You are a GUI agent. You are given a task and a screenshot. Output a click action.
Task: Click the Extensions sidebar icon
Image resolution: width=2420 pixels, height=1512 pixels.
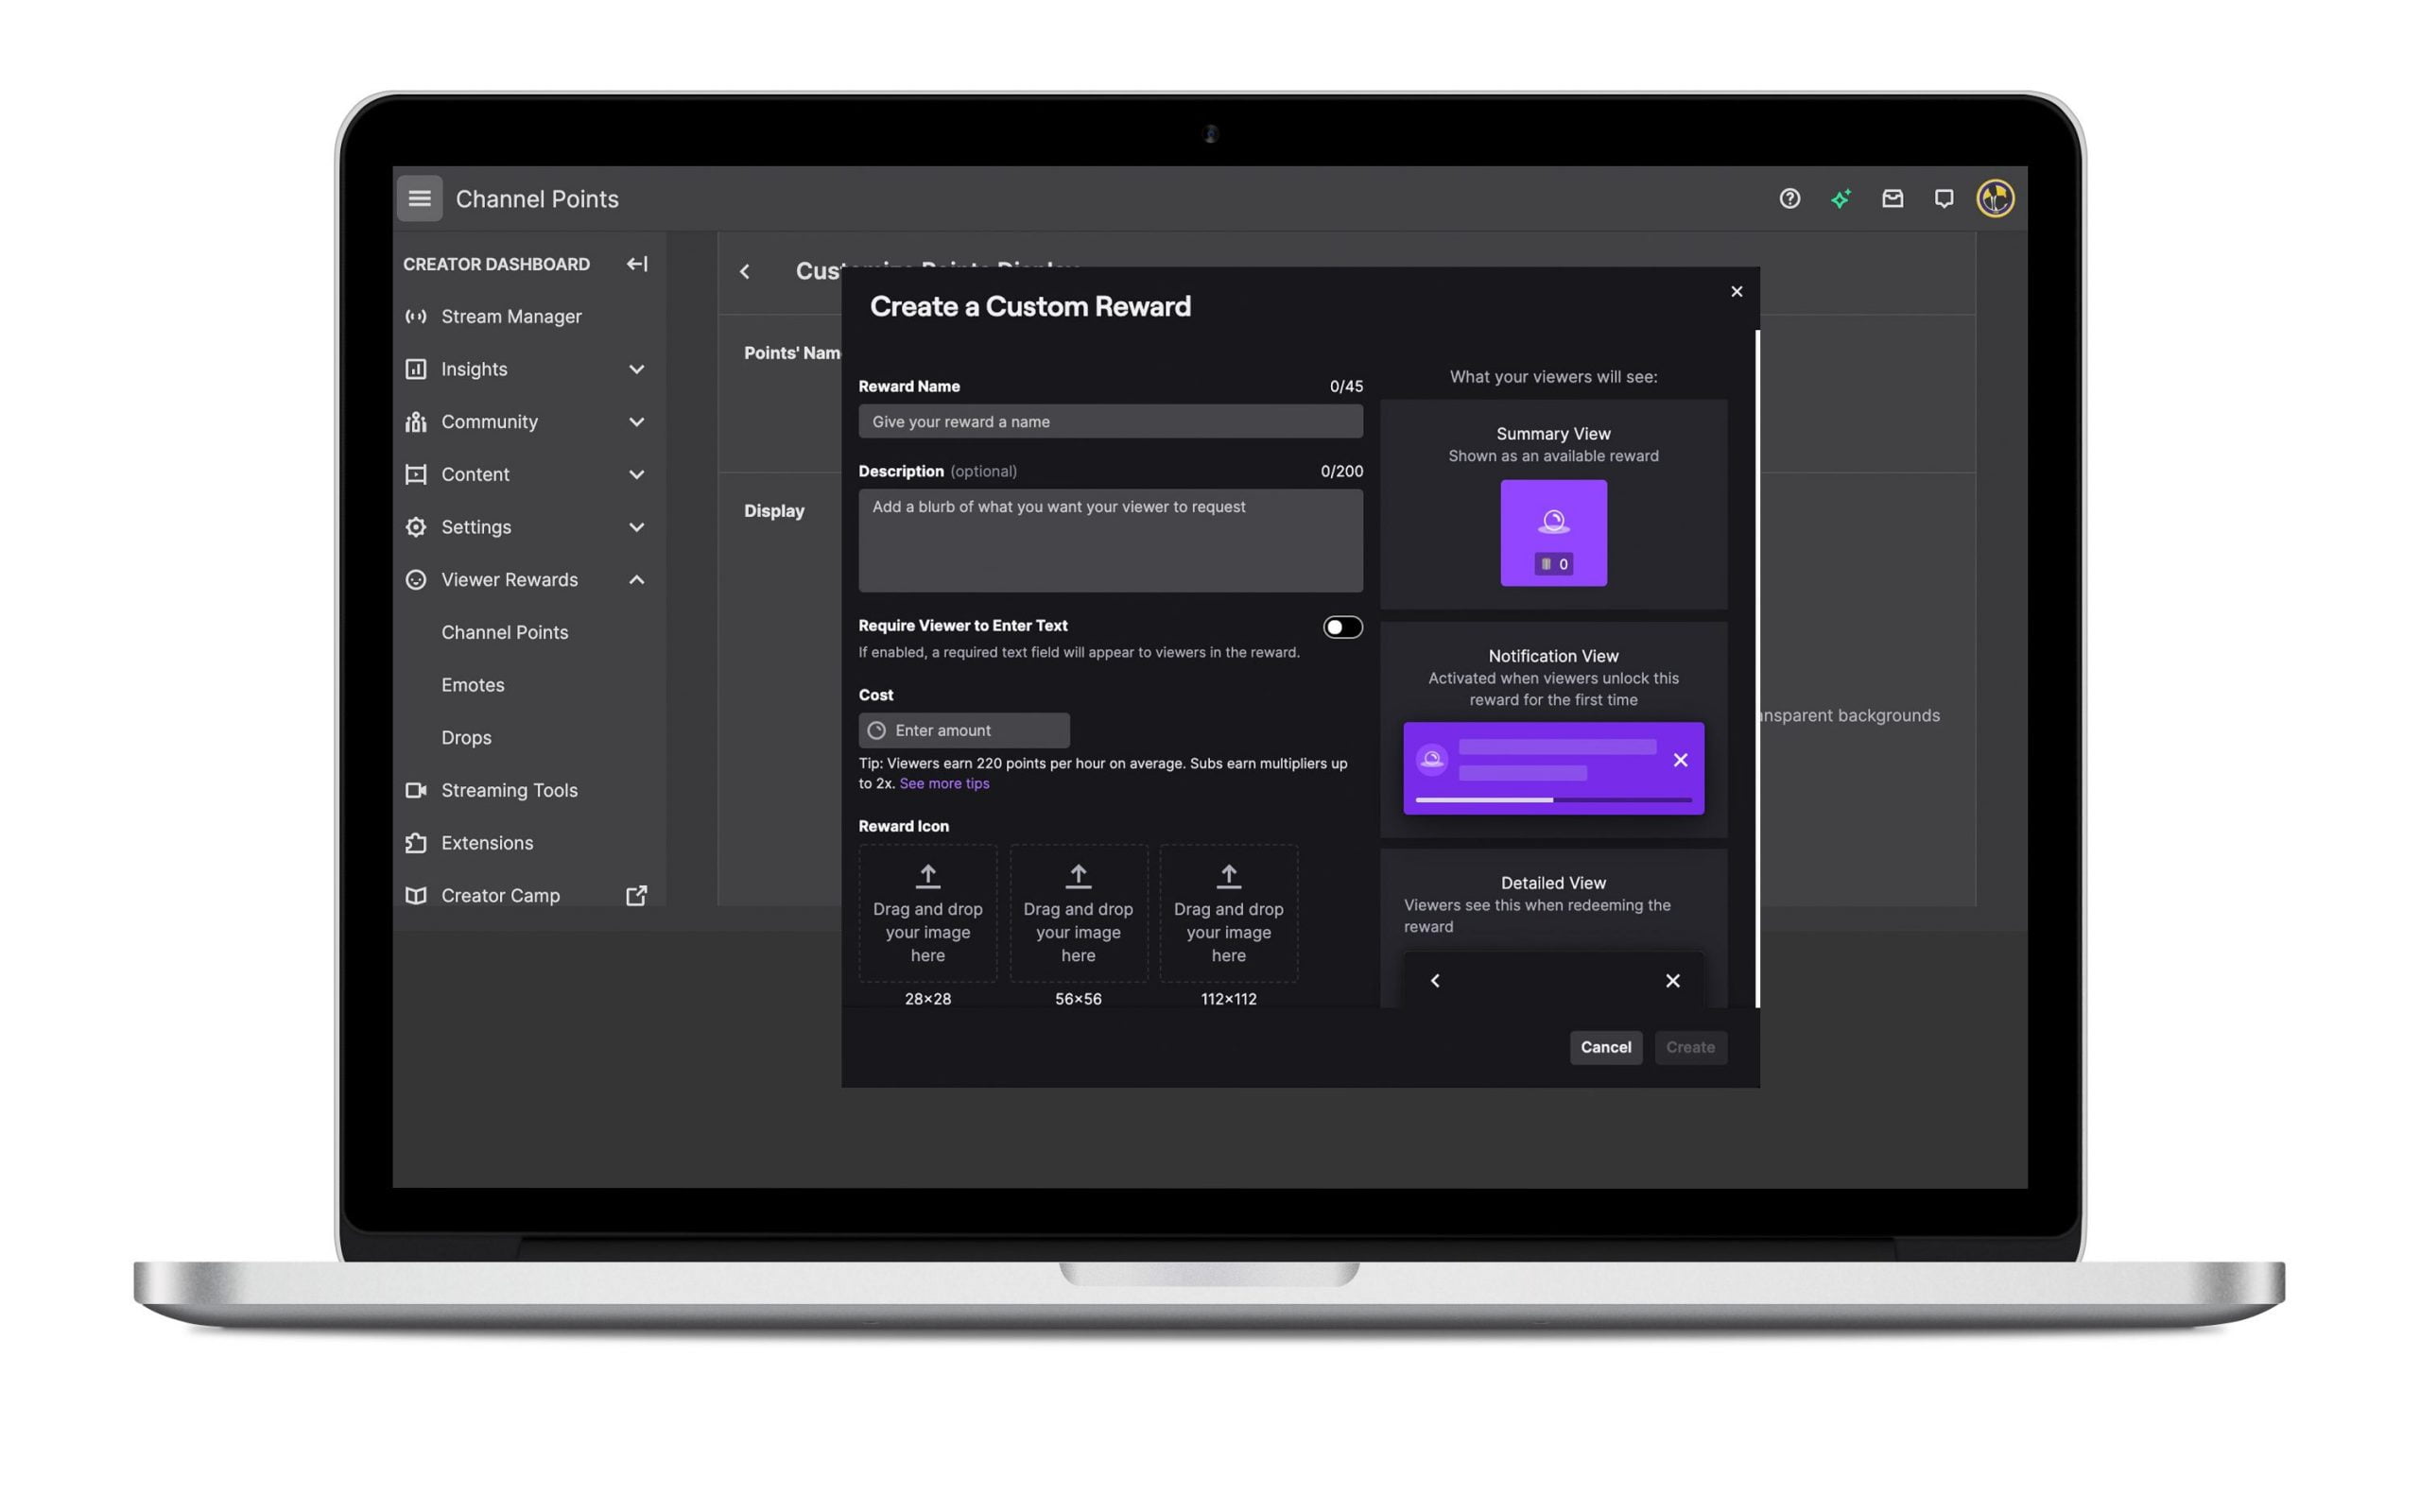[x=416, y=843]
